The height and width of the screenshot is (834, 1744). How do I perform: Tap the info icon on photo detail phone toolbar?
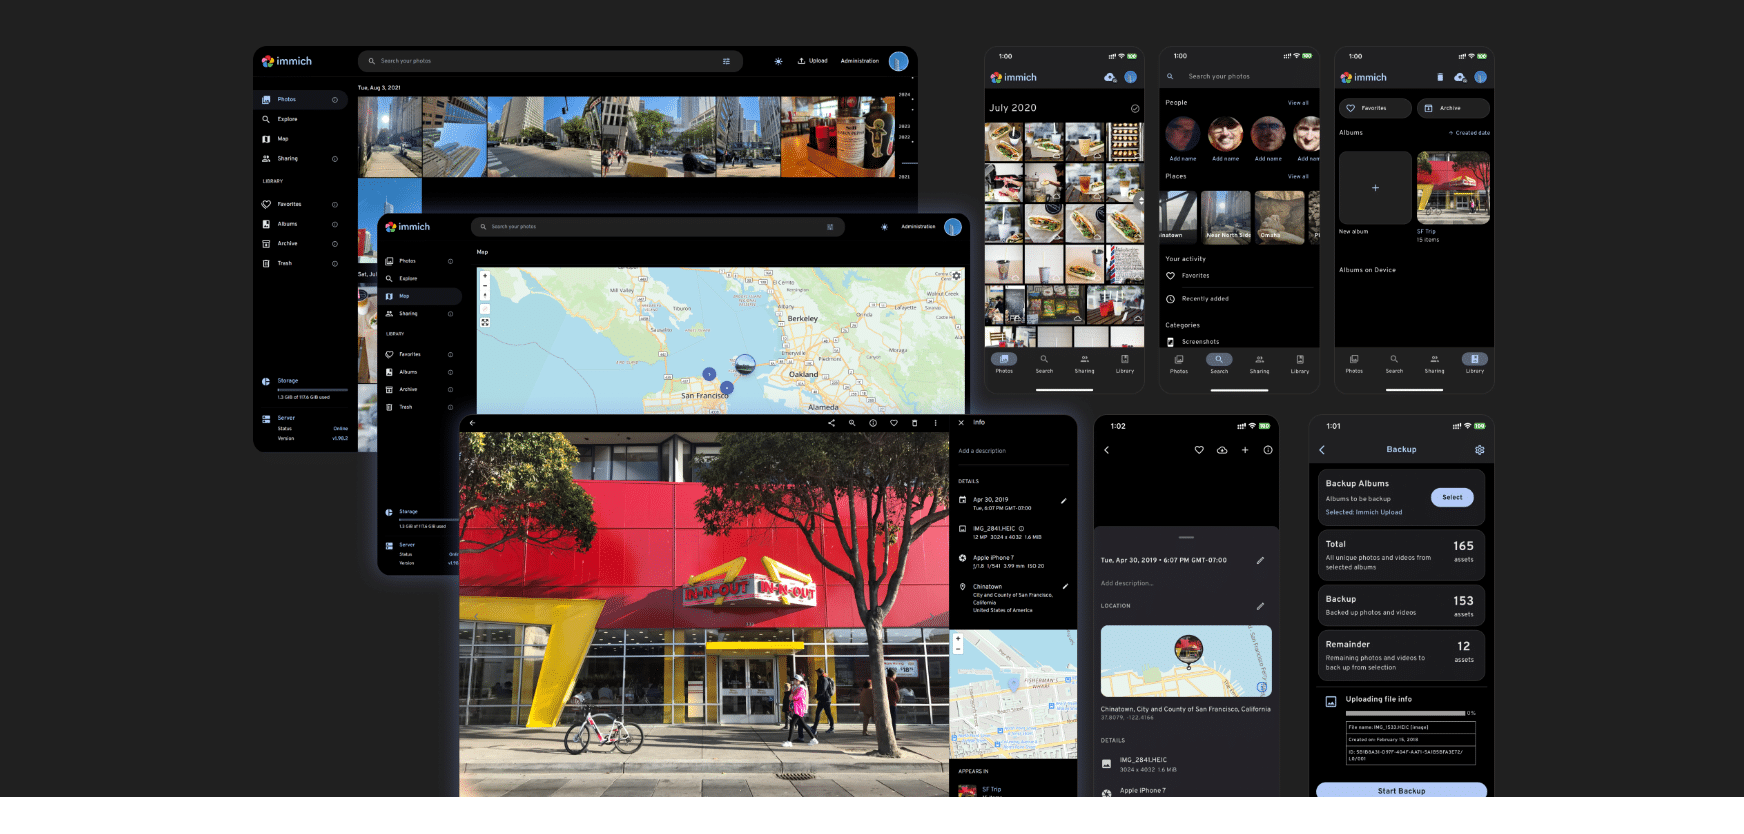click(x=1268, y=450)
